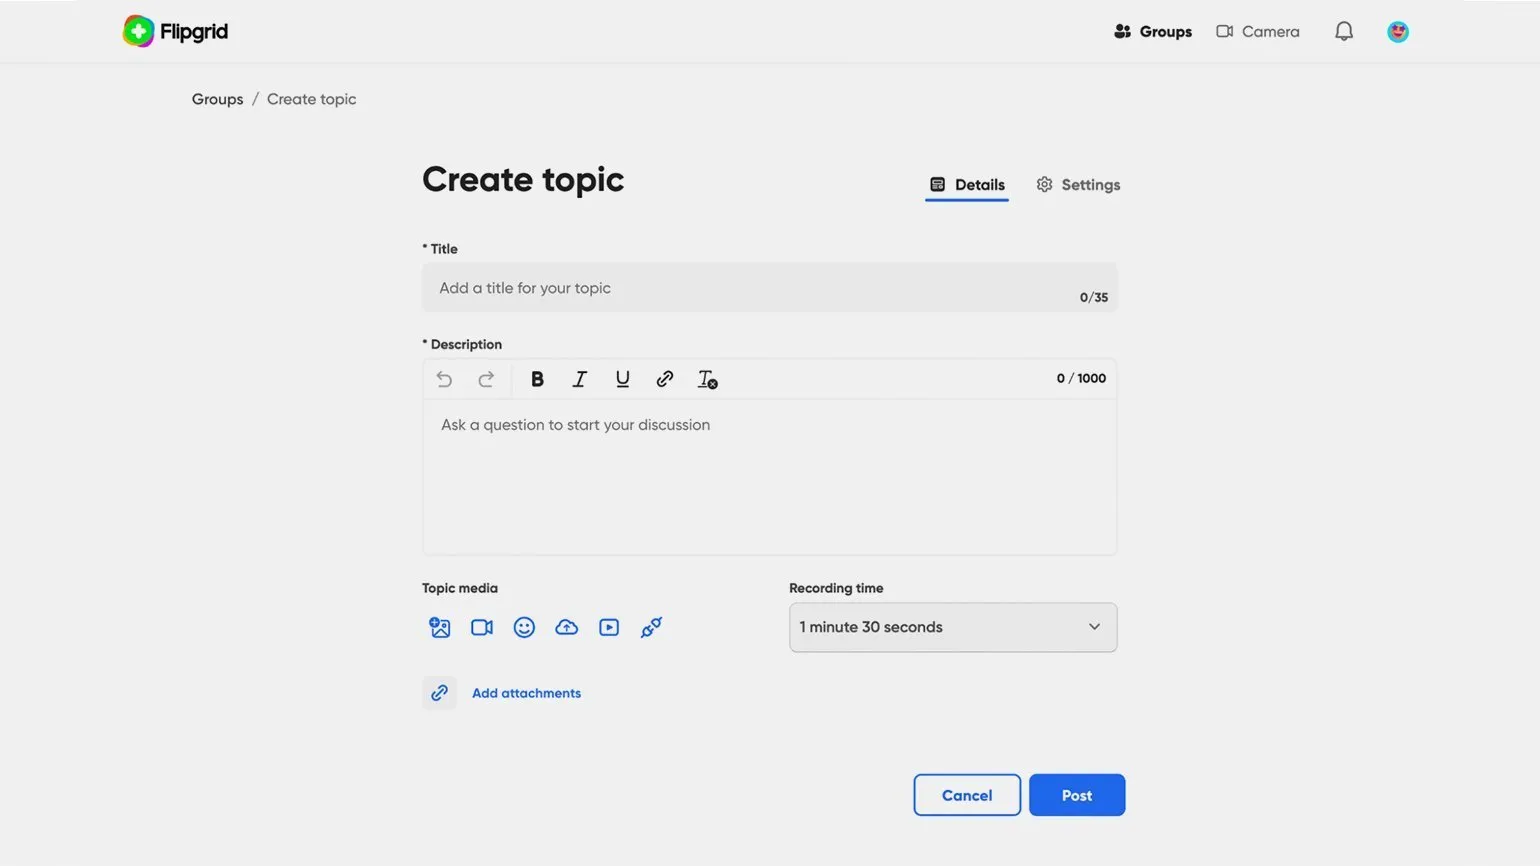Add an image as topic media

click(440, 627)
